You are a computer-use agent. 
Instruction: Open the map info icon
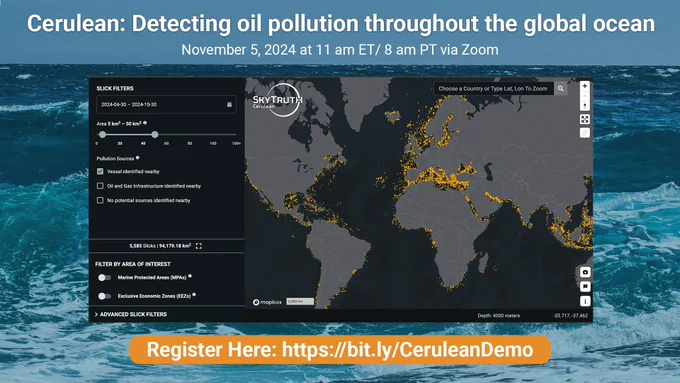(x=585, y=301)
